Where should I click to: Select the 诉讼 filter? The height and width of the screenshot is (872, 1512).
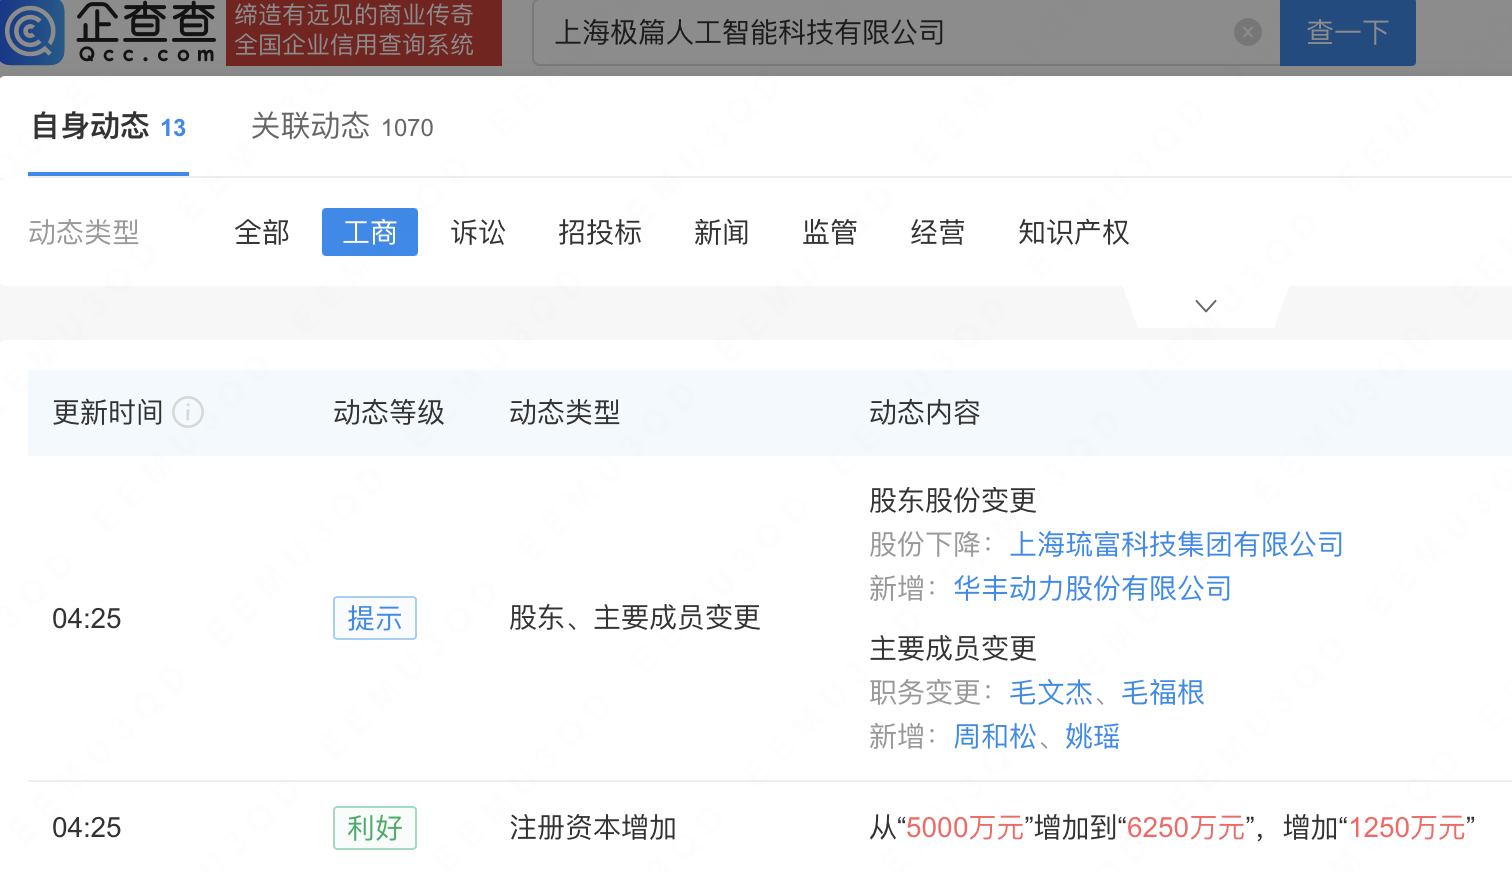[477, 232]
